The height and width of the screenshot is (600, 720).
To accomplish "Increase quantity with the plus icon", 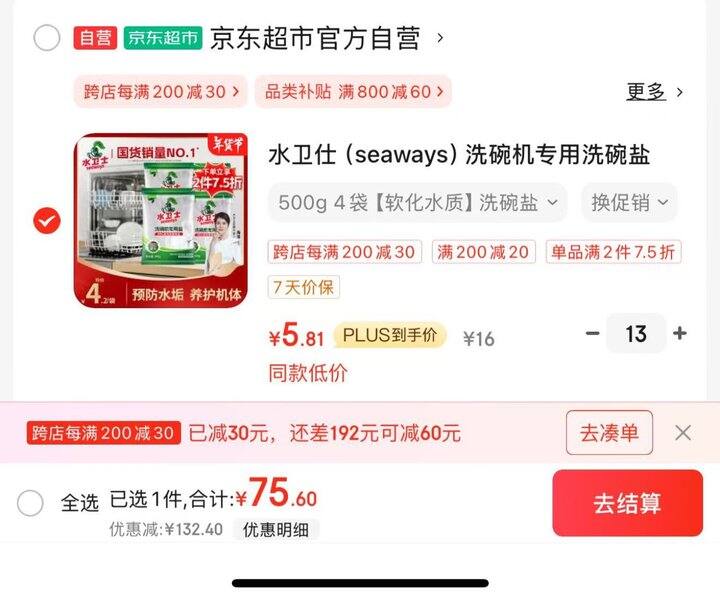I will pos(680,333).
